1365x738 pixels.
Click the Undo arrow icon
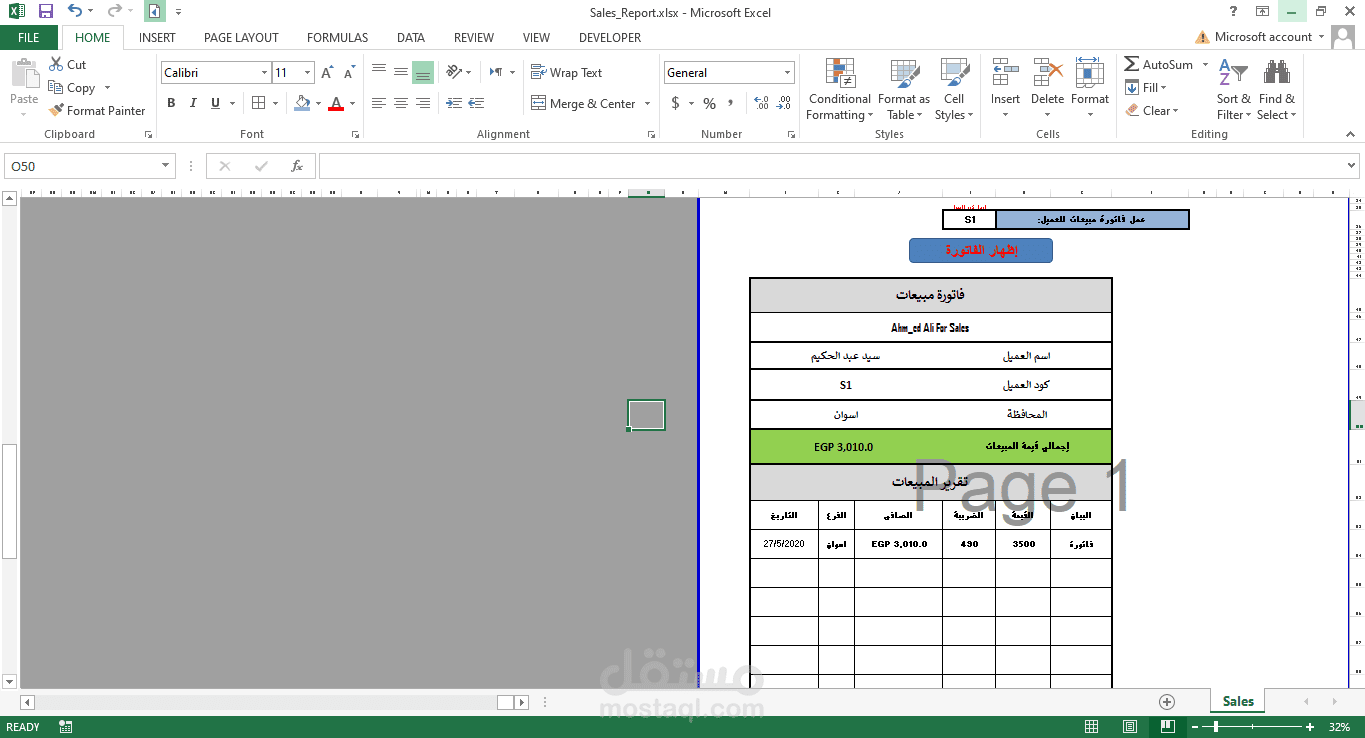pos(75,12)
